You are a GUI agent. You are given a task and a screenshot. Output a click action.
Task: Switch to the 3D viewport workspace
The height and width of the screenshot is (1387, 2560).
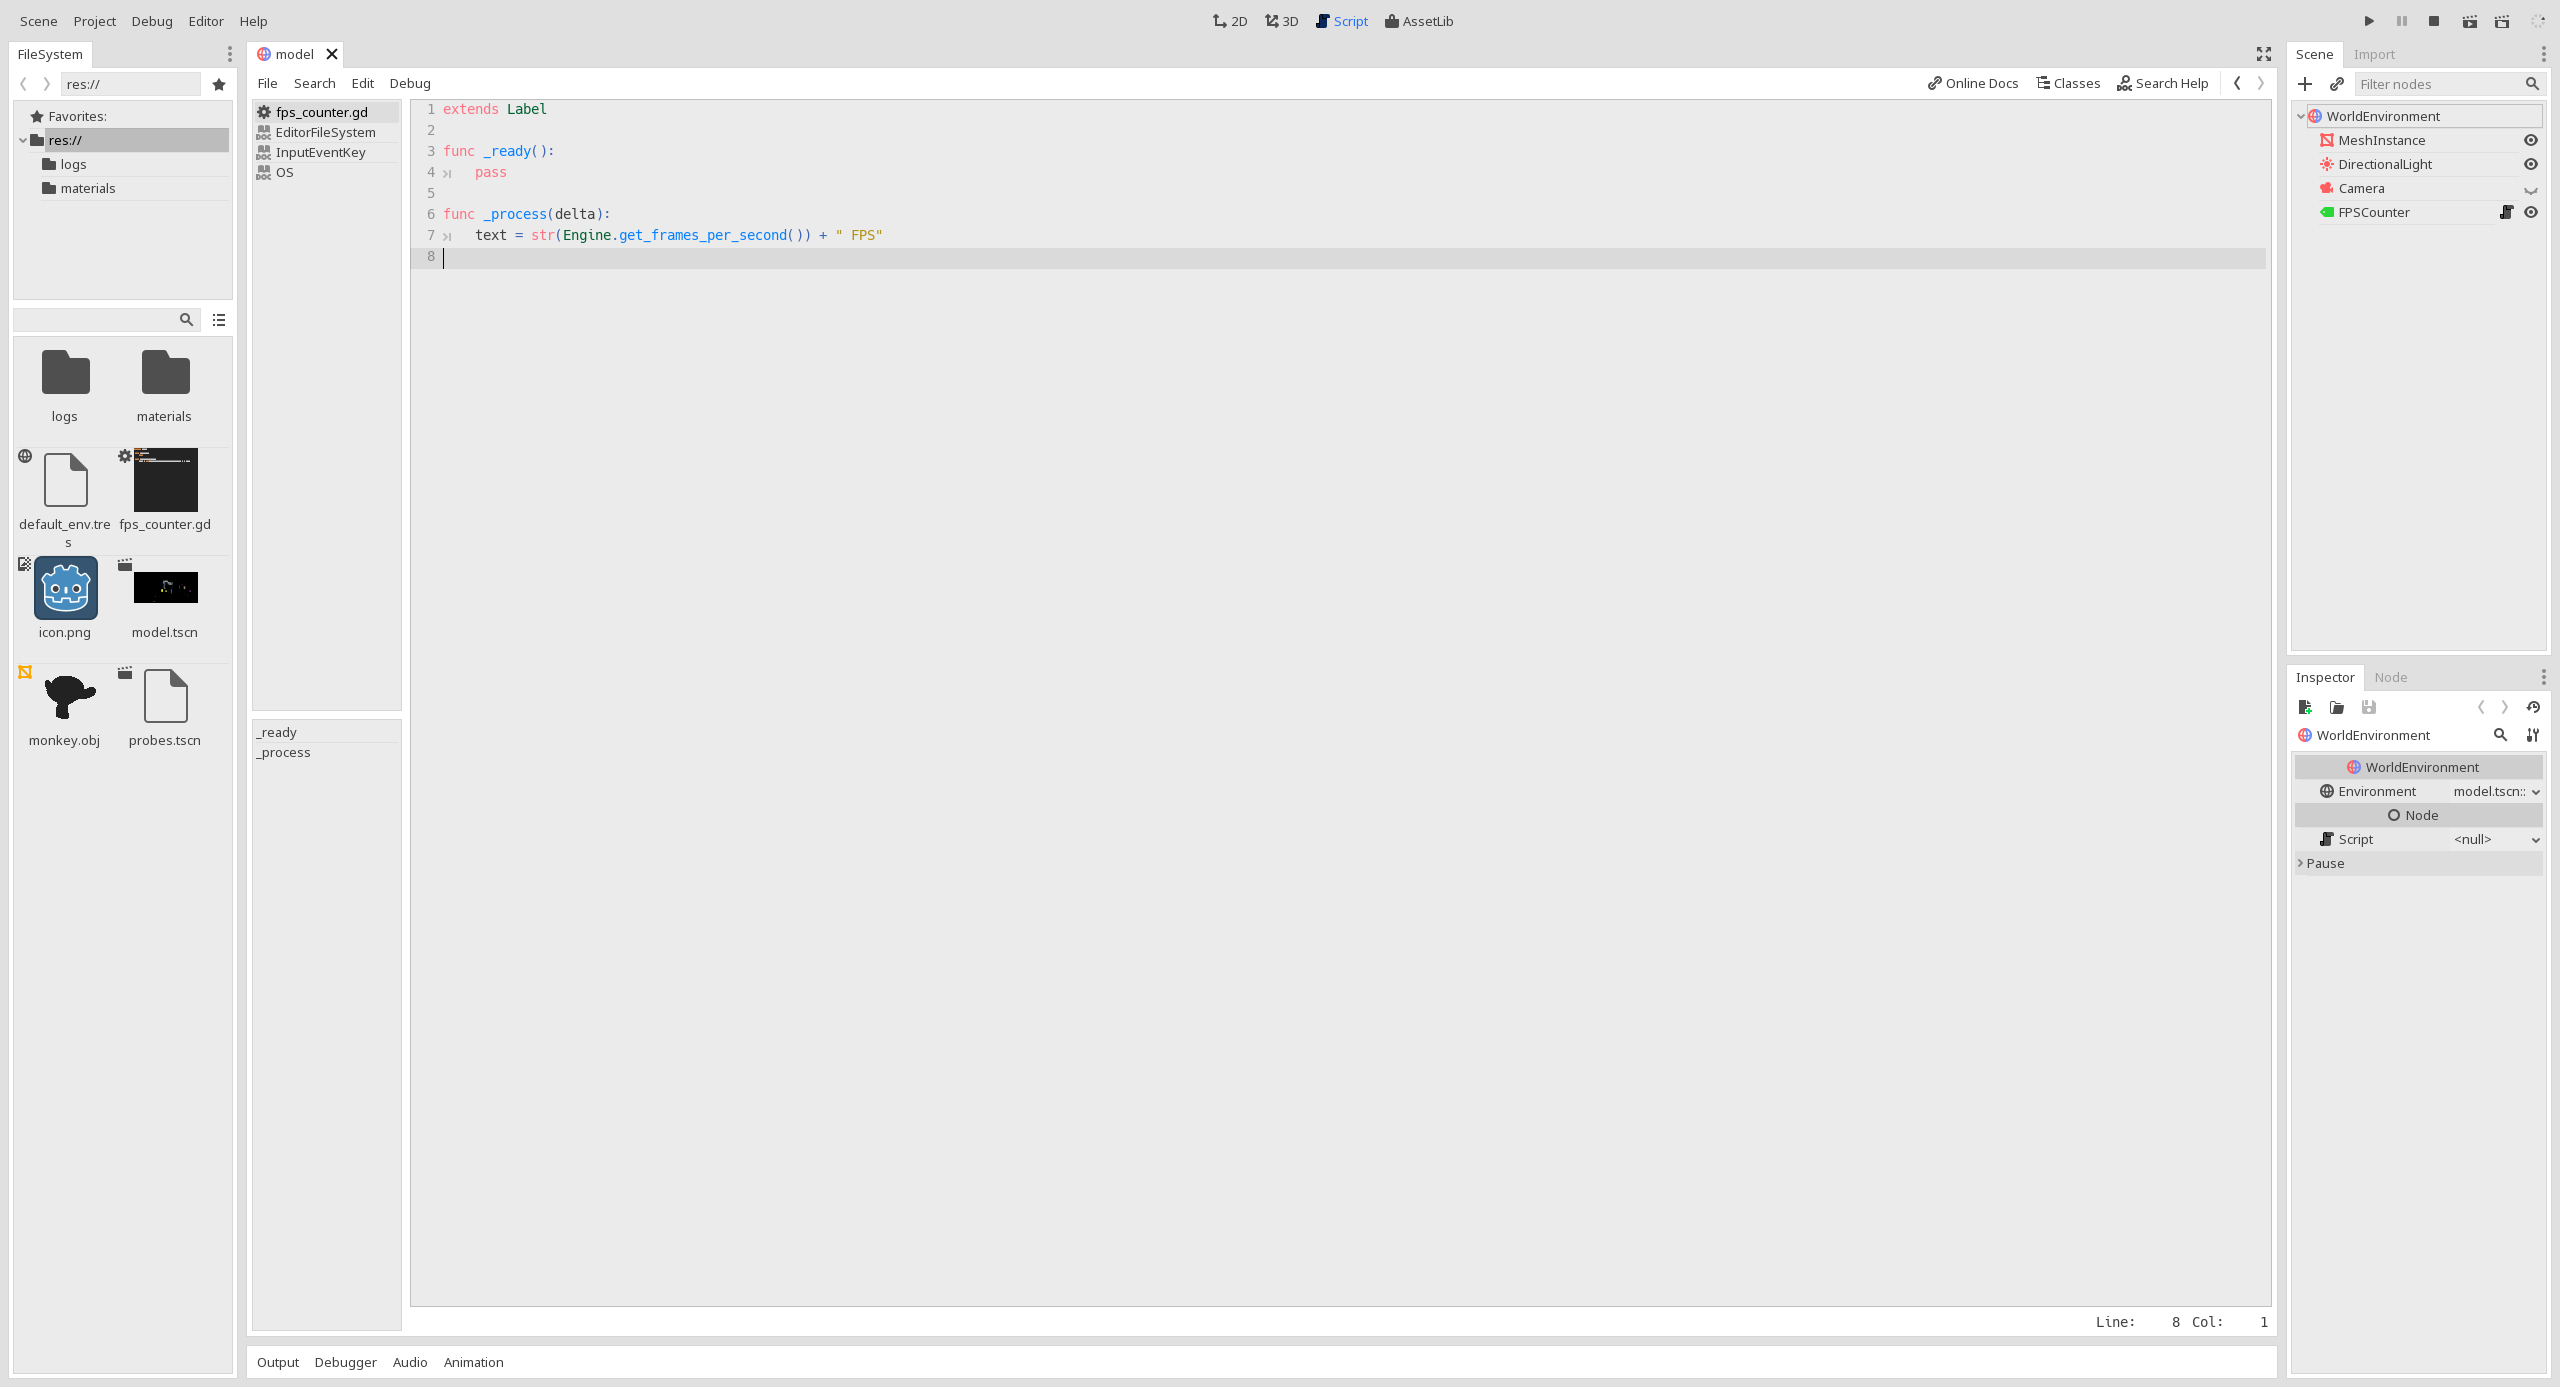[1280, 20]
